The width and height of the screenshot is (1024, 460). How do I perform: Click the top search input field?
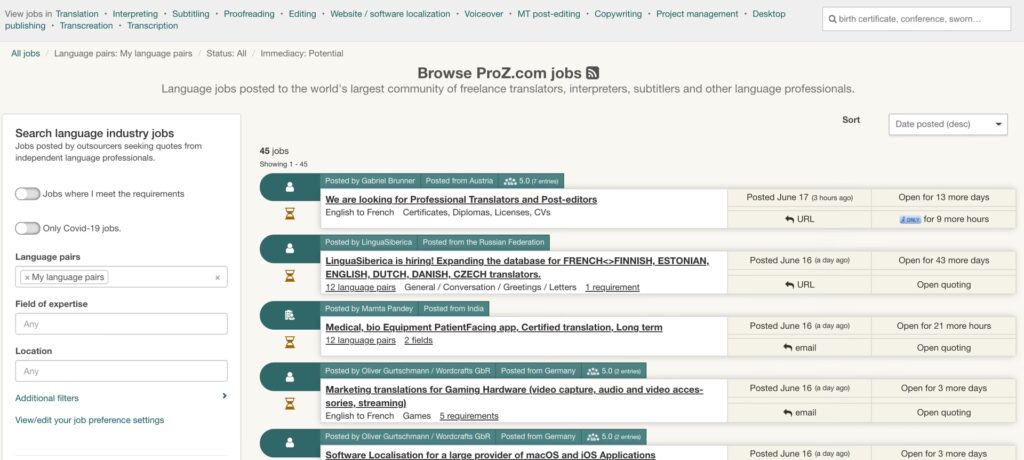pyautogui.click(x=916, y=19)
